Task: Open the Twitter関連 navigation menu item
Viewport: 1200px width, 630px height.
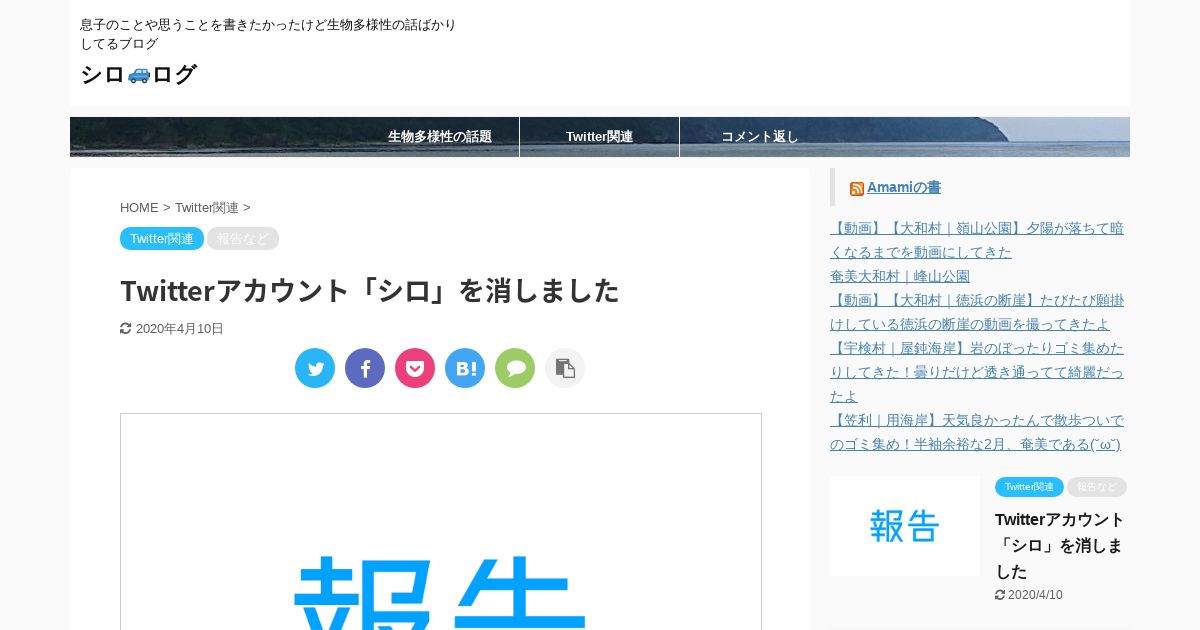Action: [x=599, y=137]
